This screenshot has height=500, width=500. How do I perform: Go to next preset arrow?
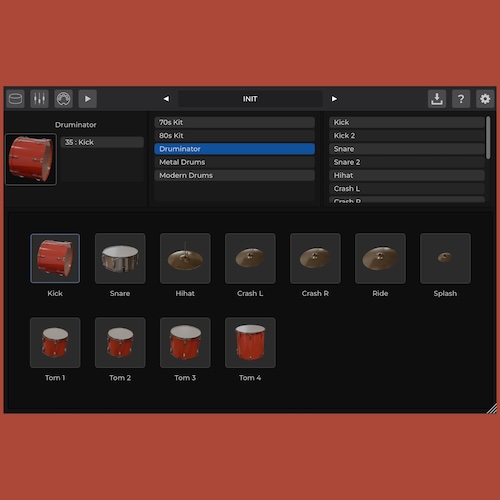pos(334,99)
